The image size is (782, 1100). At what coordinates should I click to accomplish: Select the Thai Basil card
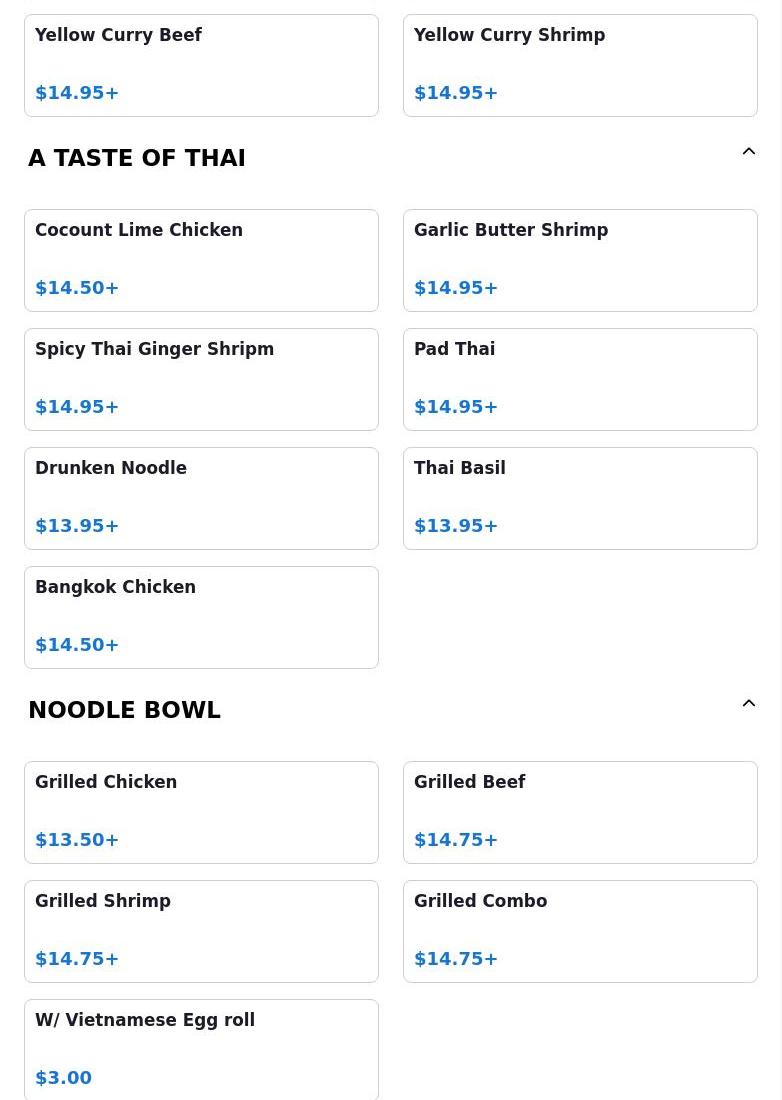tap(580, 499)
